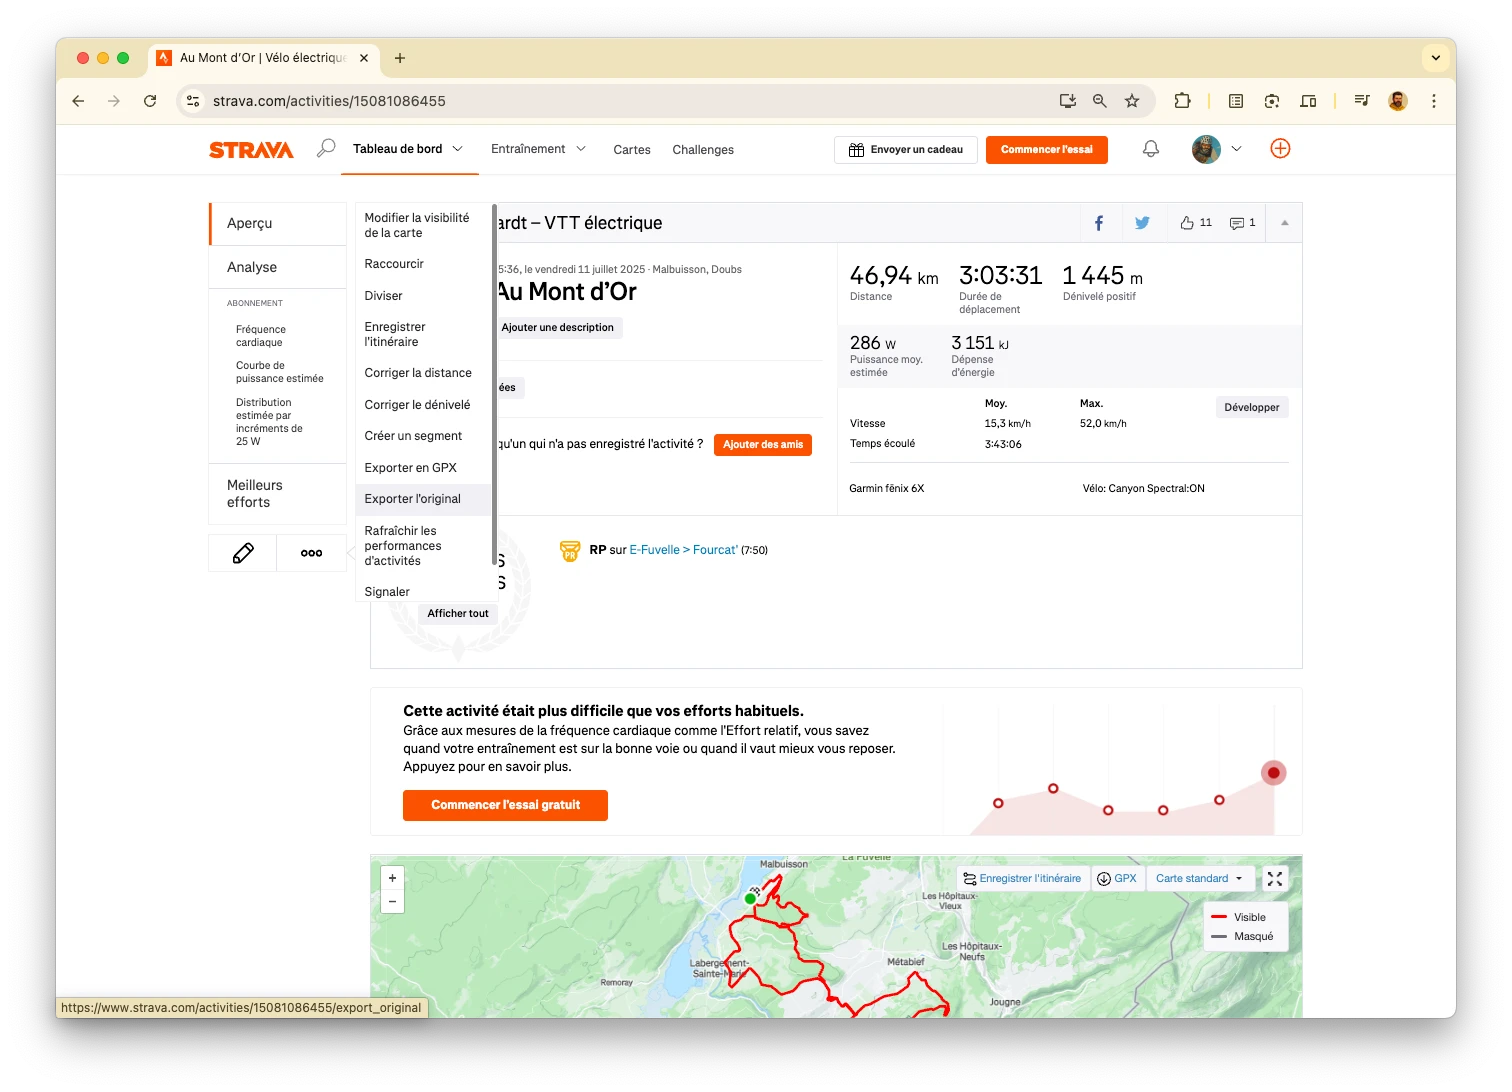Click the Strava logo

click(251, 150)
